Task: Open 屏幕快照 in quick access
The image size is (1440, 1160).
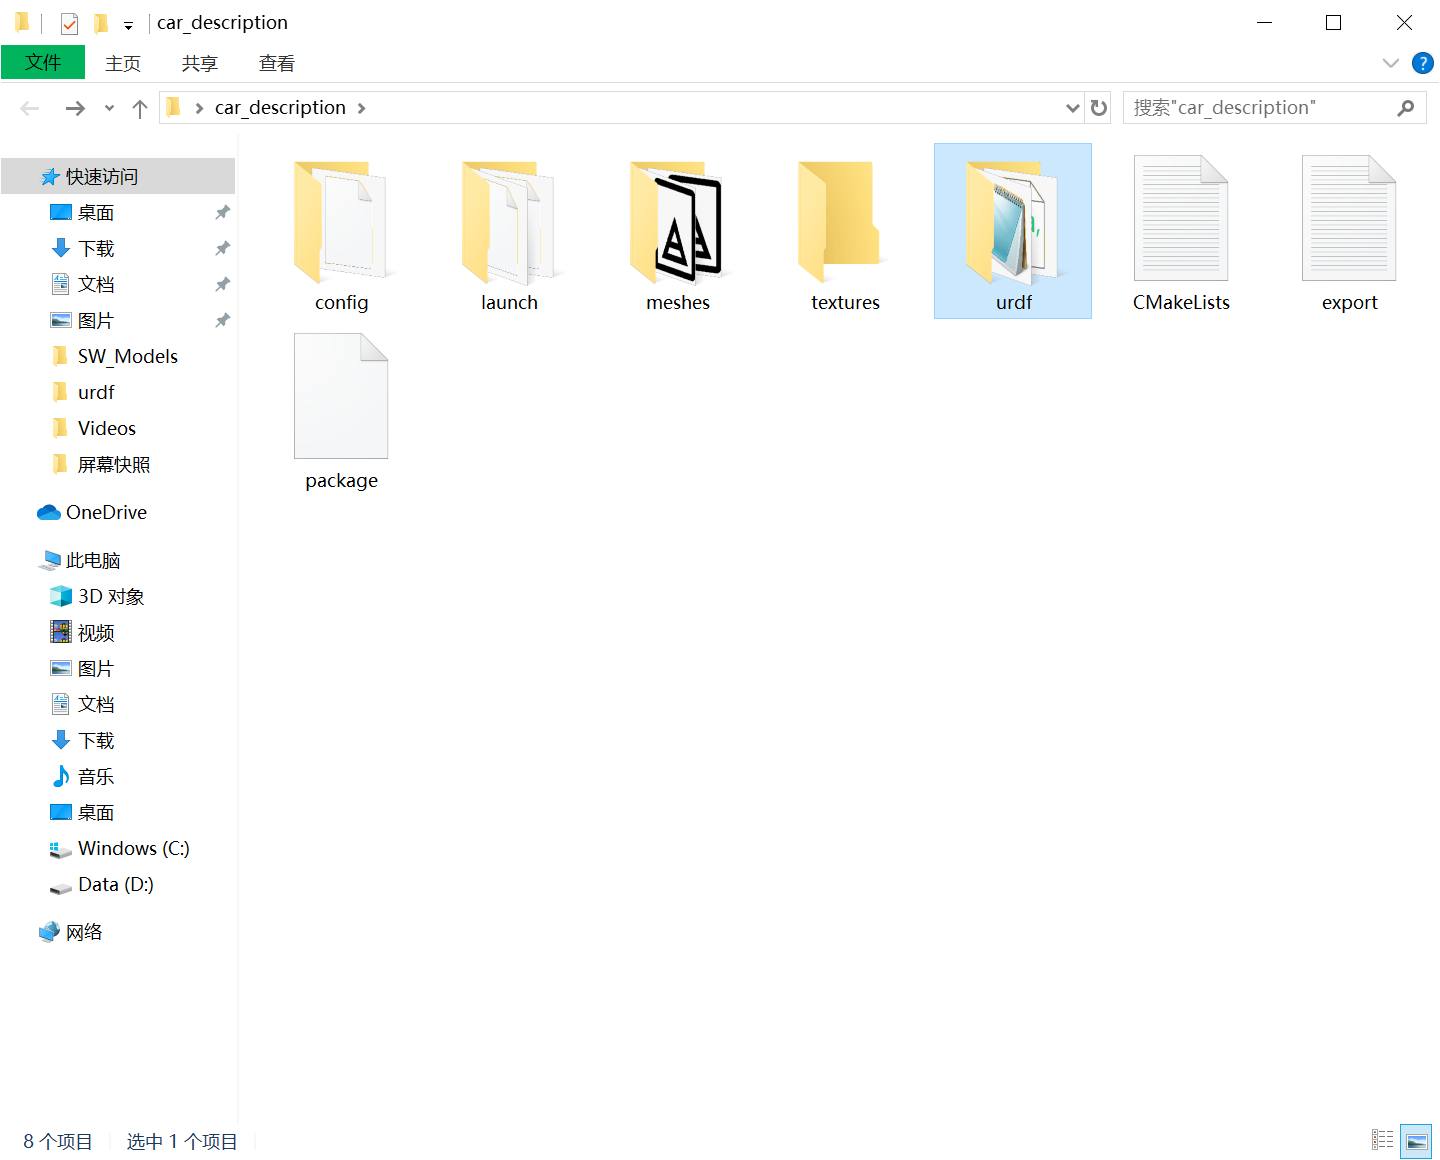Action: pyautogui.click(x=100, y=464)
